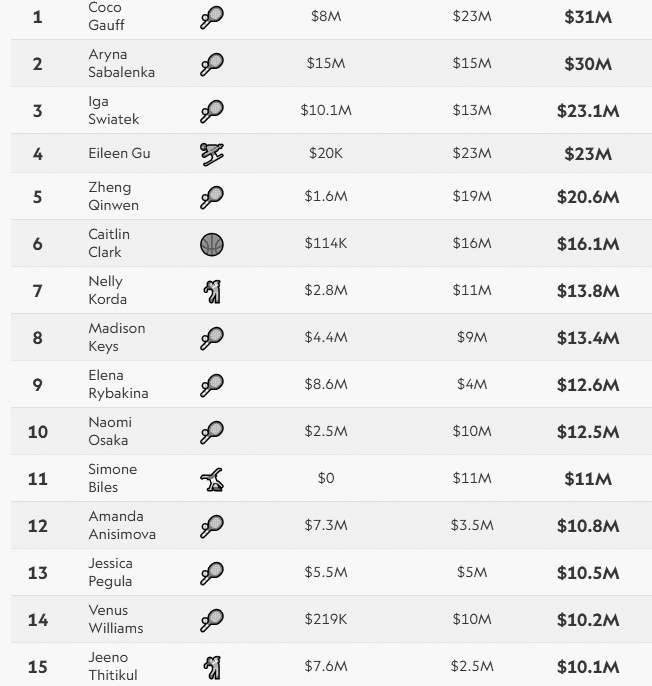Screen dimensions: 652x686
Task: Click the name Elena Rybakina
Action: tap(118, 384)
